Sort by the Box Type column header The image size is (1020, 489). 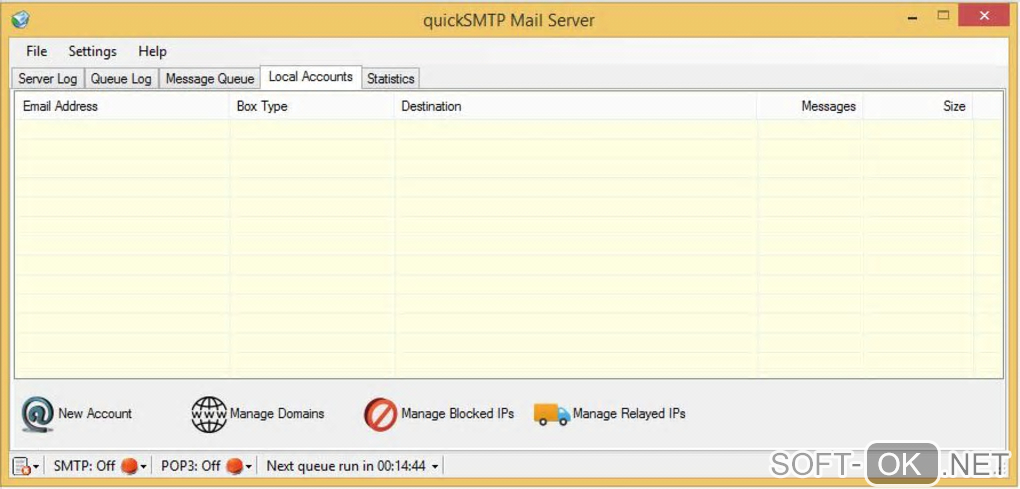262,106
